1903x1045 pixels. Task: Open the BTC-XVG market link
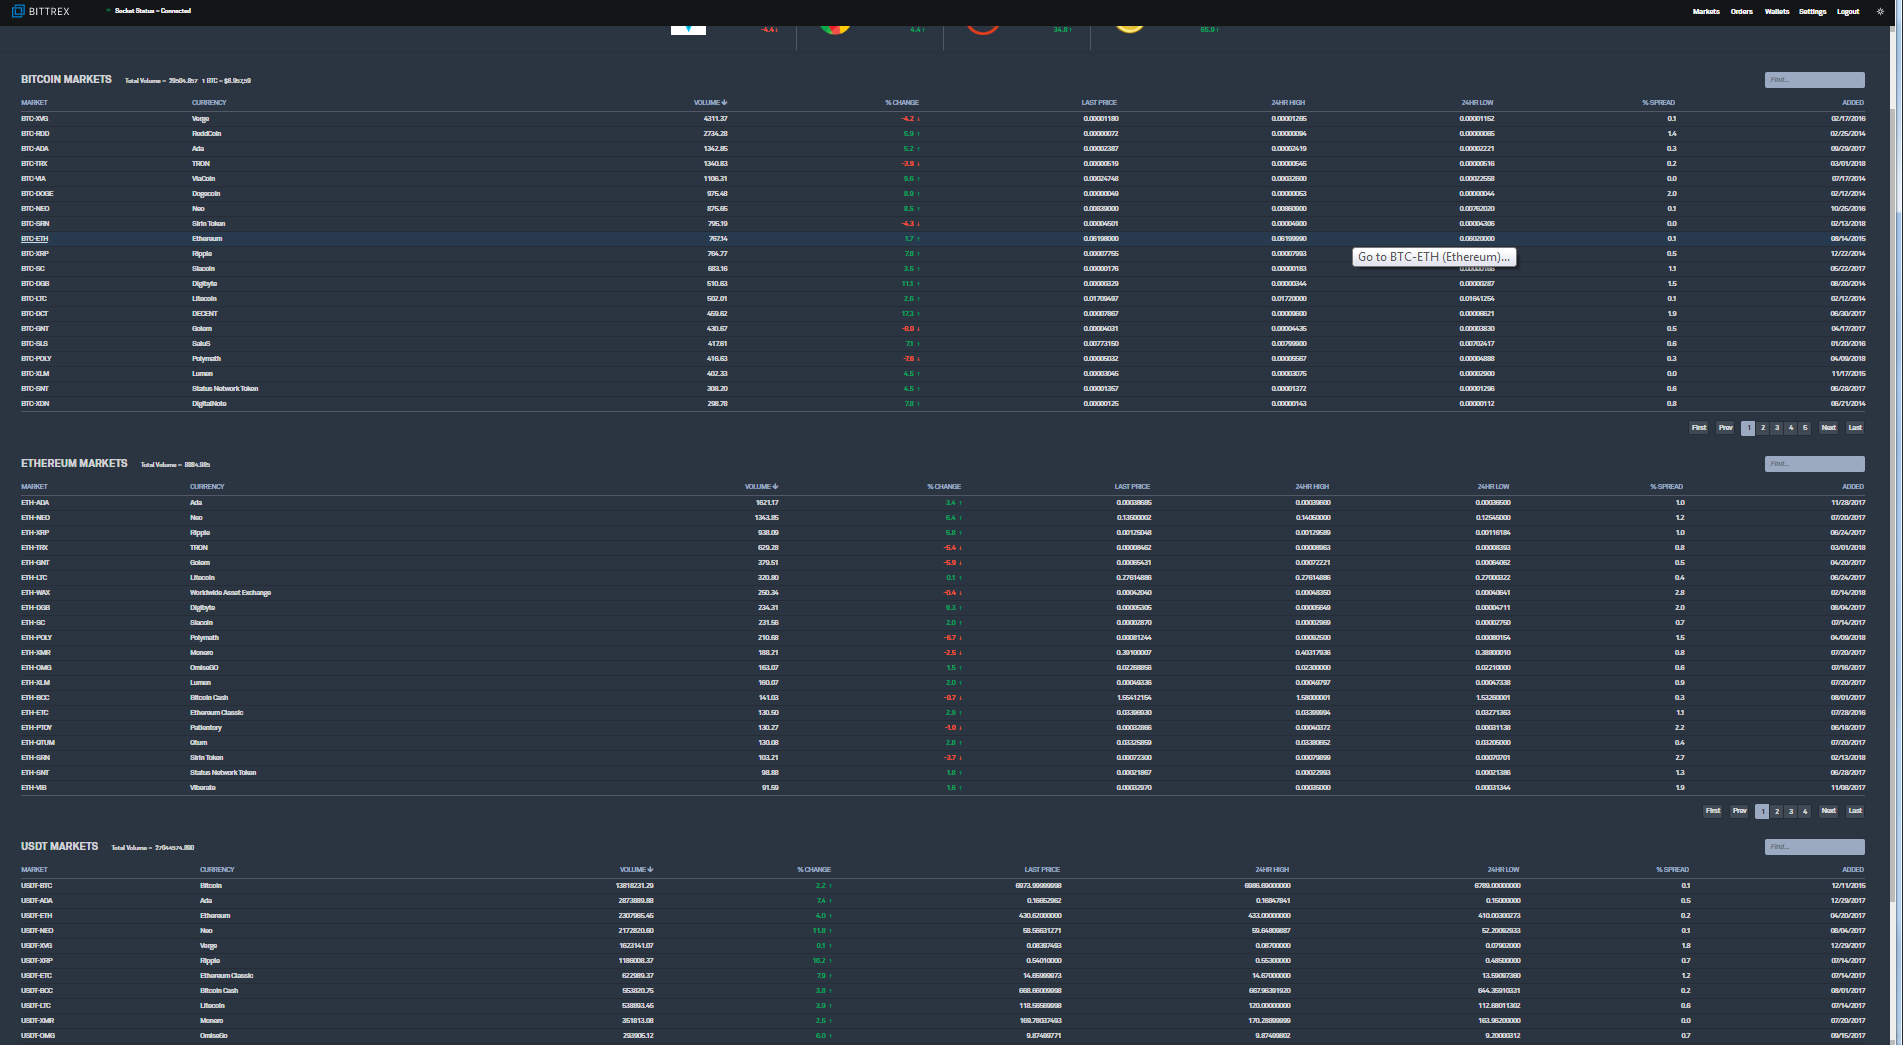34,119
